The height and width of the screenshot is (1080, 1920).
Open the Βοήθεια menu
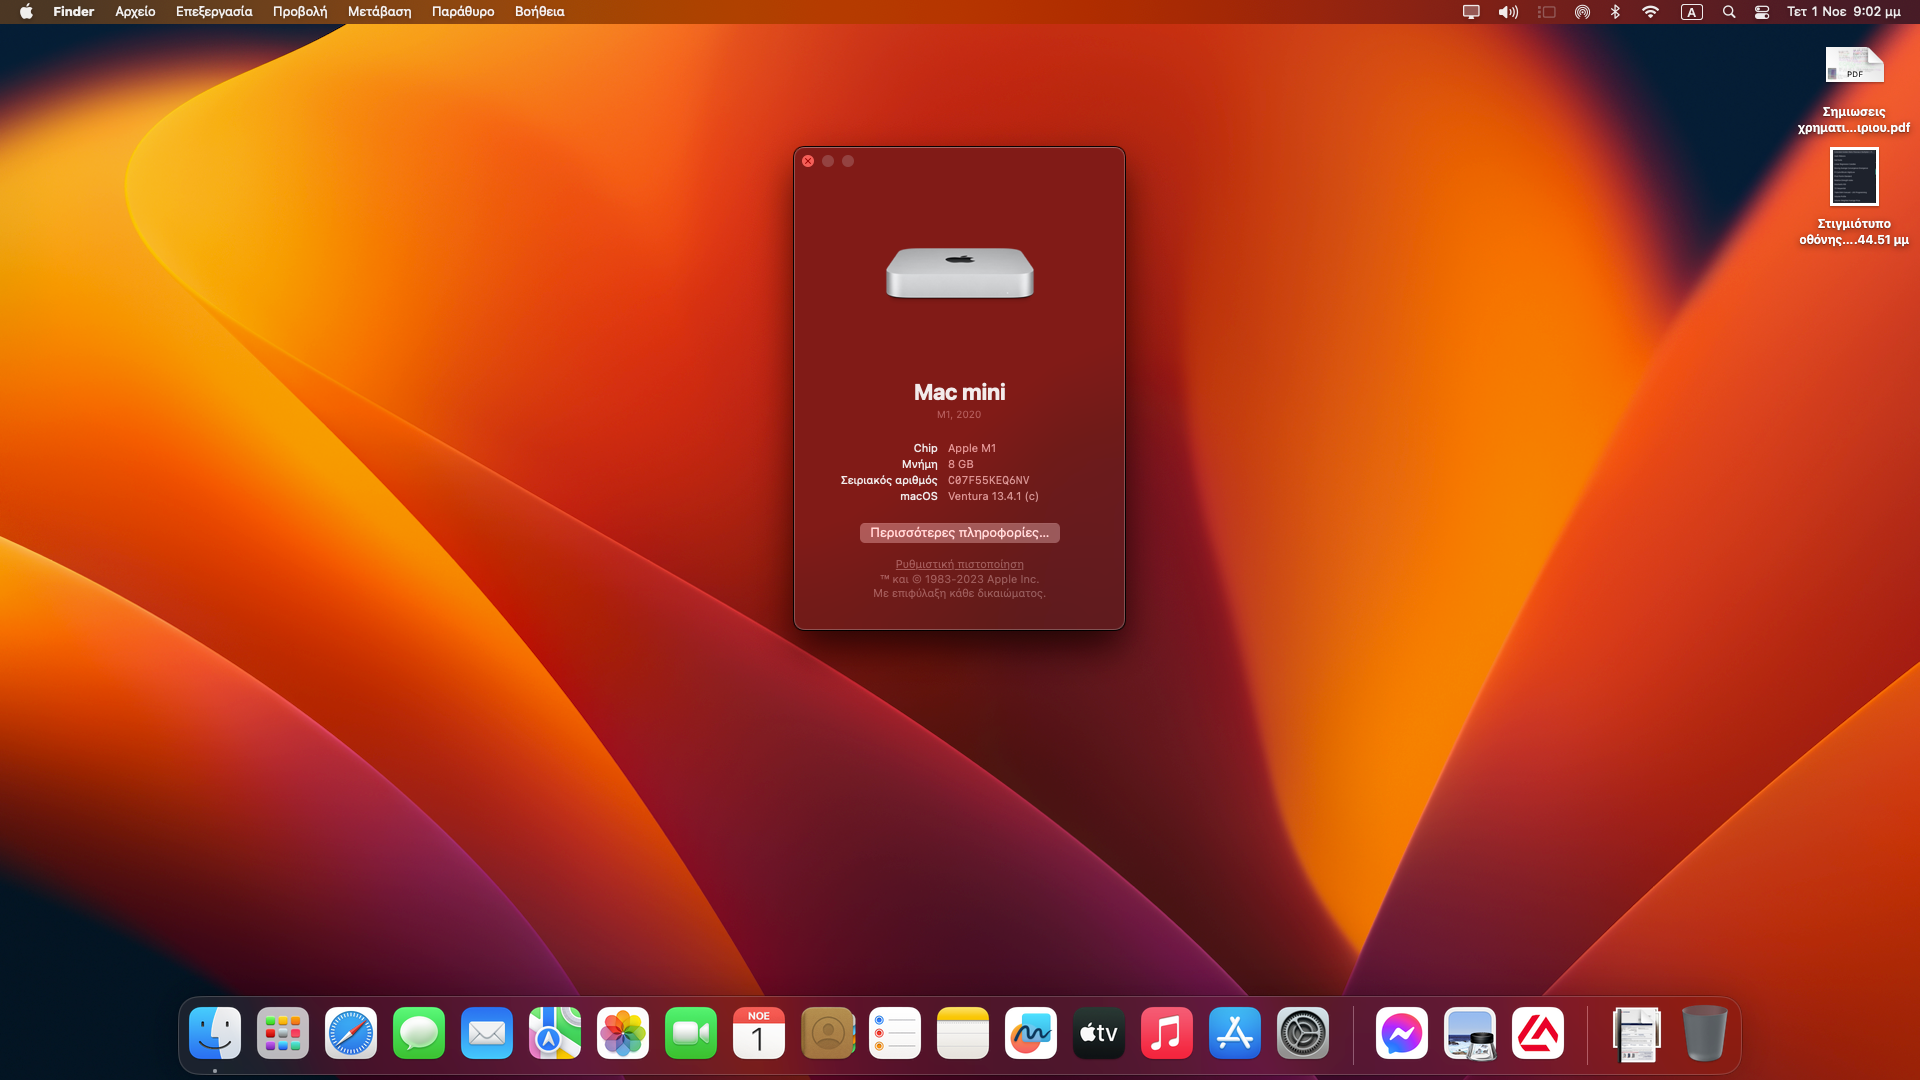(x=539, y=12)
